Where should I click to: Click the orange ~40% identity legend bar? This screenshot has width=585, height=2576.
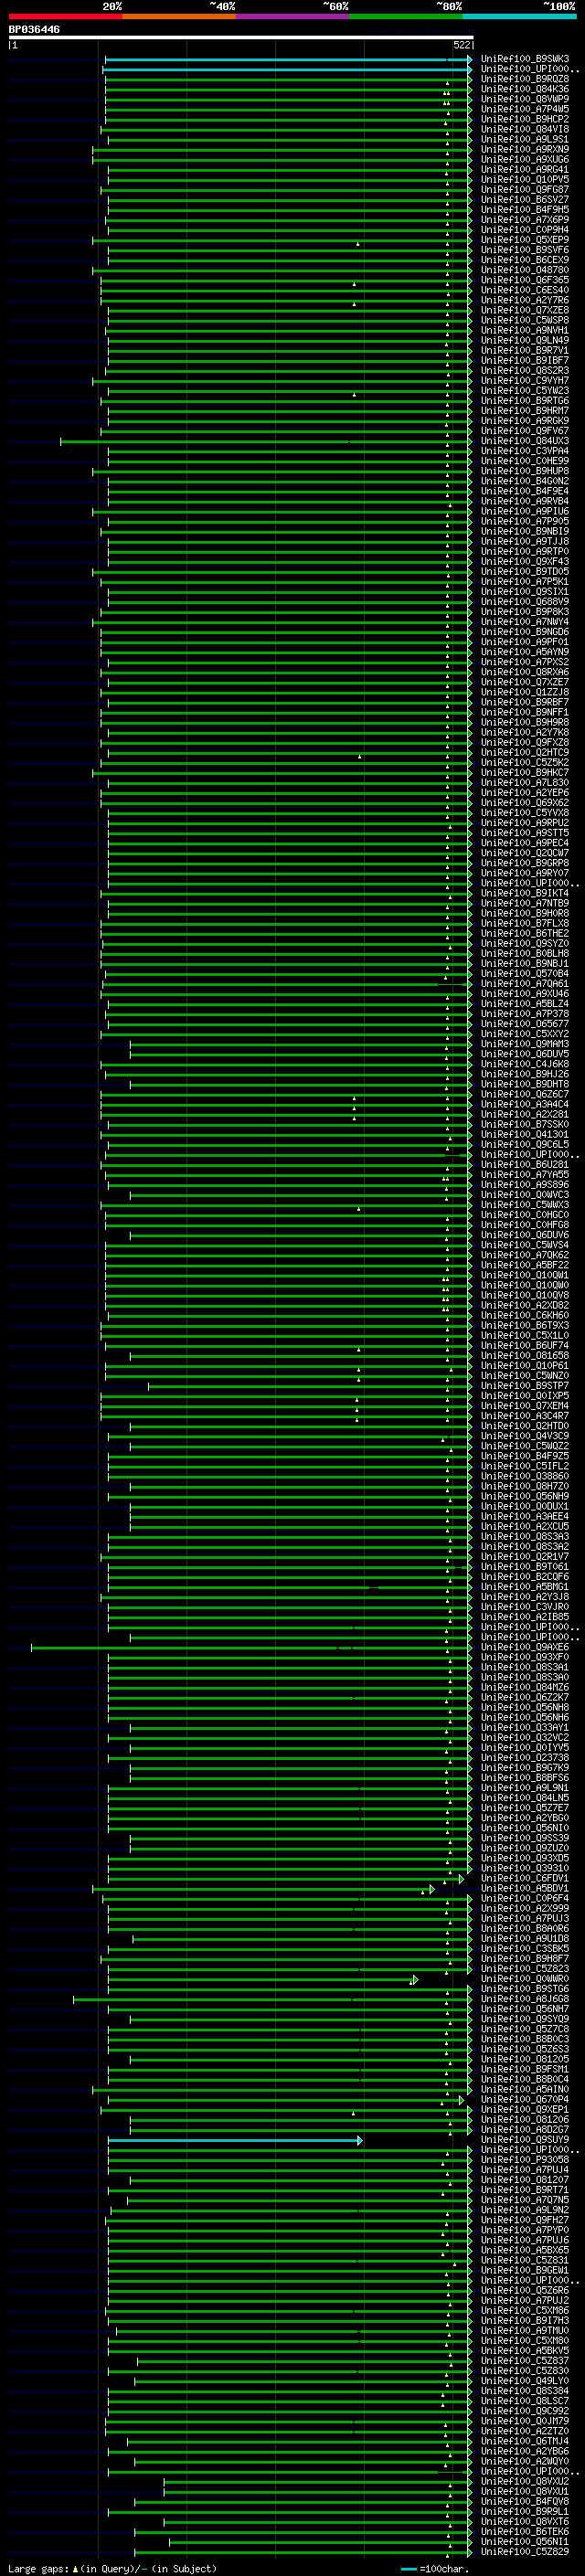(x=179, y=16)
